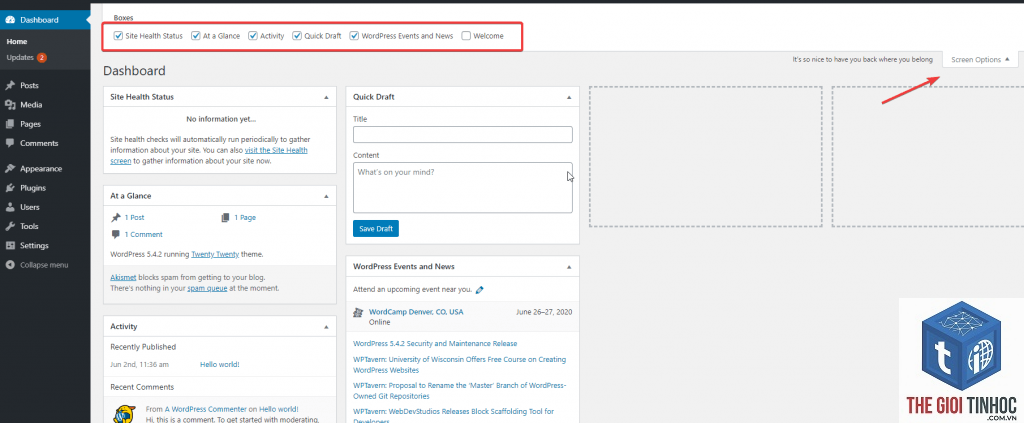The image size is (1024, 423).
Task: Click the pencil icon to edit event location
Action: [480, 289]
